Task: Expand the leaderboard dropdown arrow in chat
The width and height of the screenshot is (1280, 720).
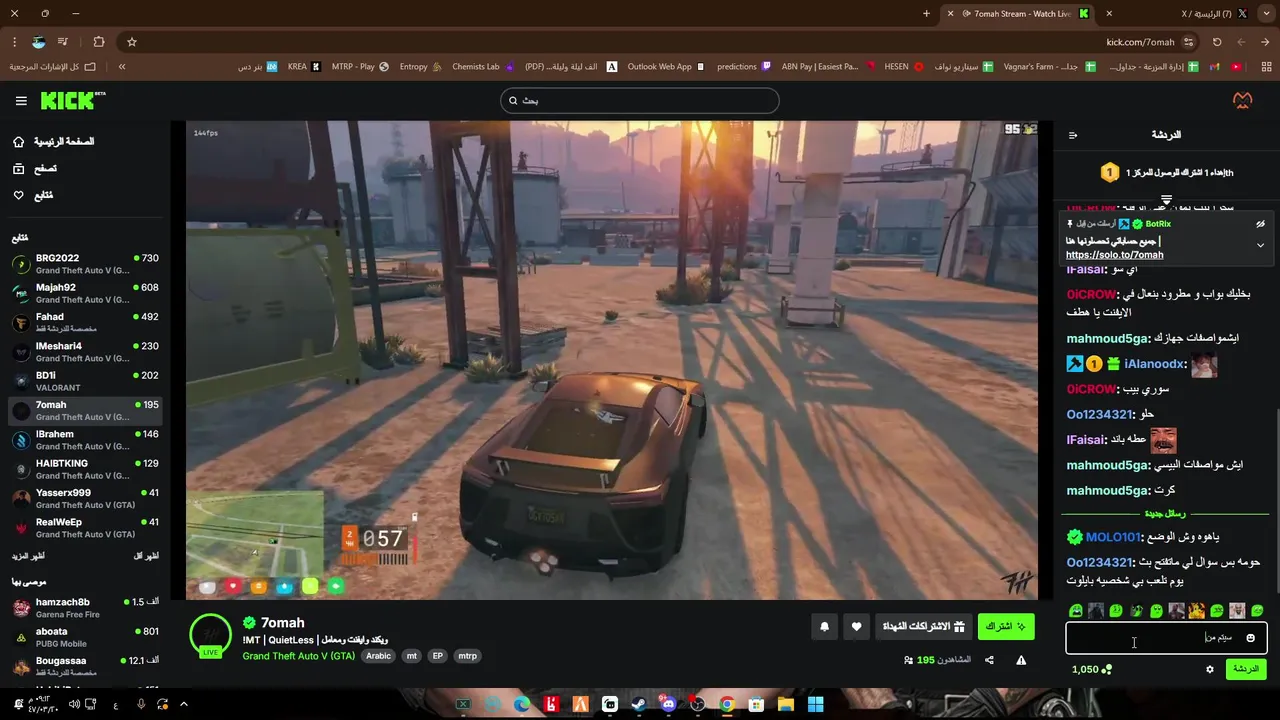Action: (x=1166, y=200)
